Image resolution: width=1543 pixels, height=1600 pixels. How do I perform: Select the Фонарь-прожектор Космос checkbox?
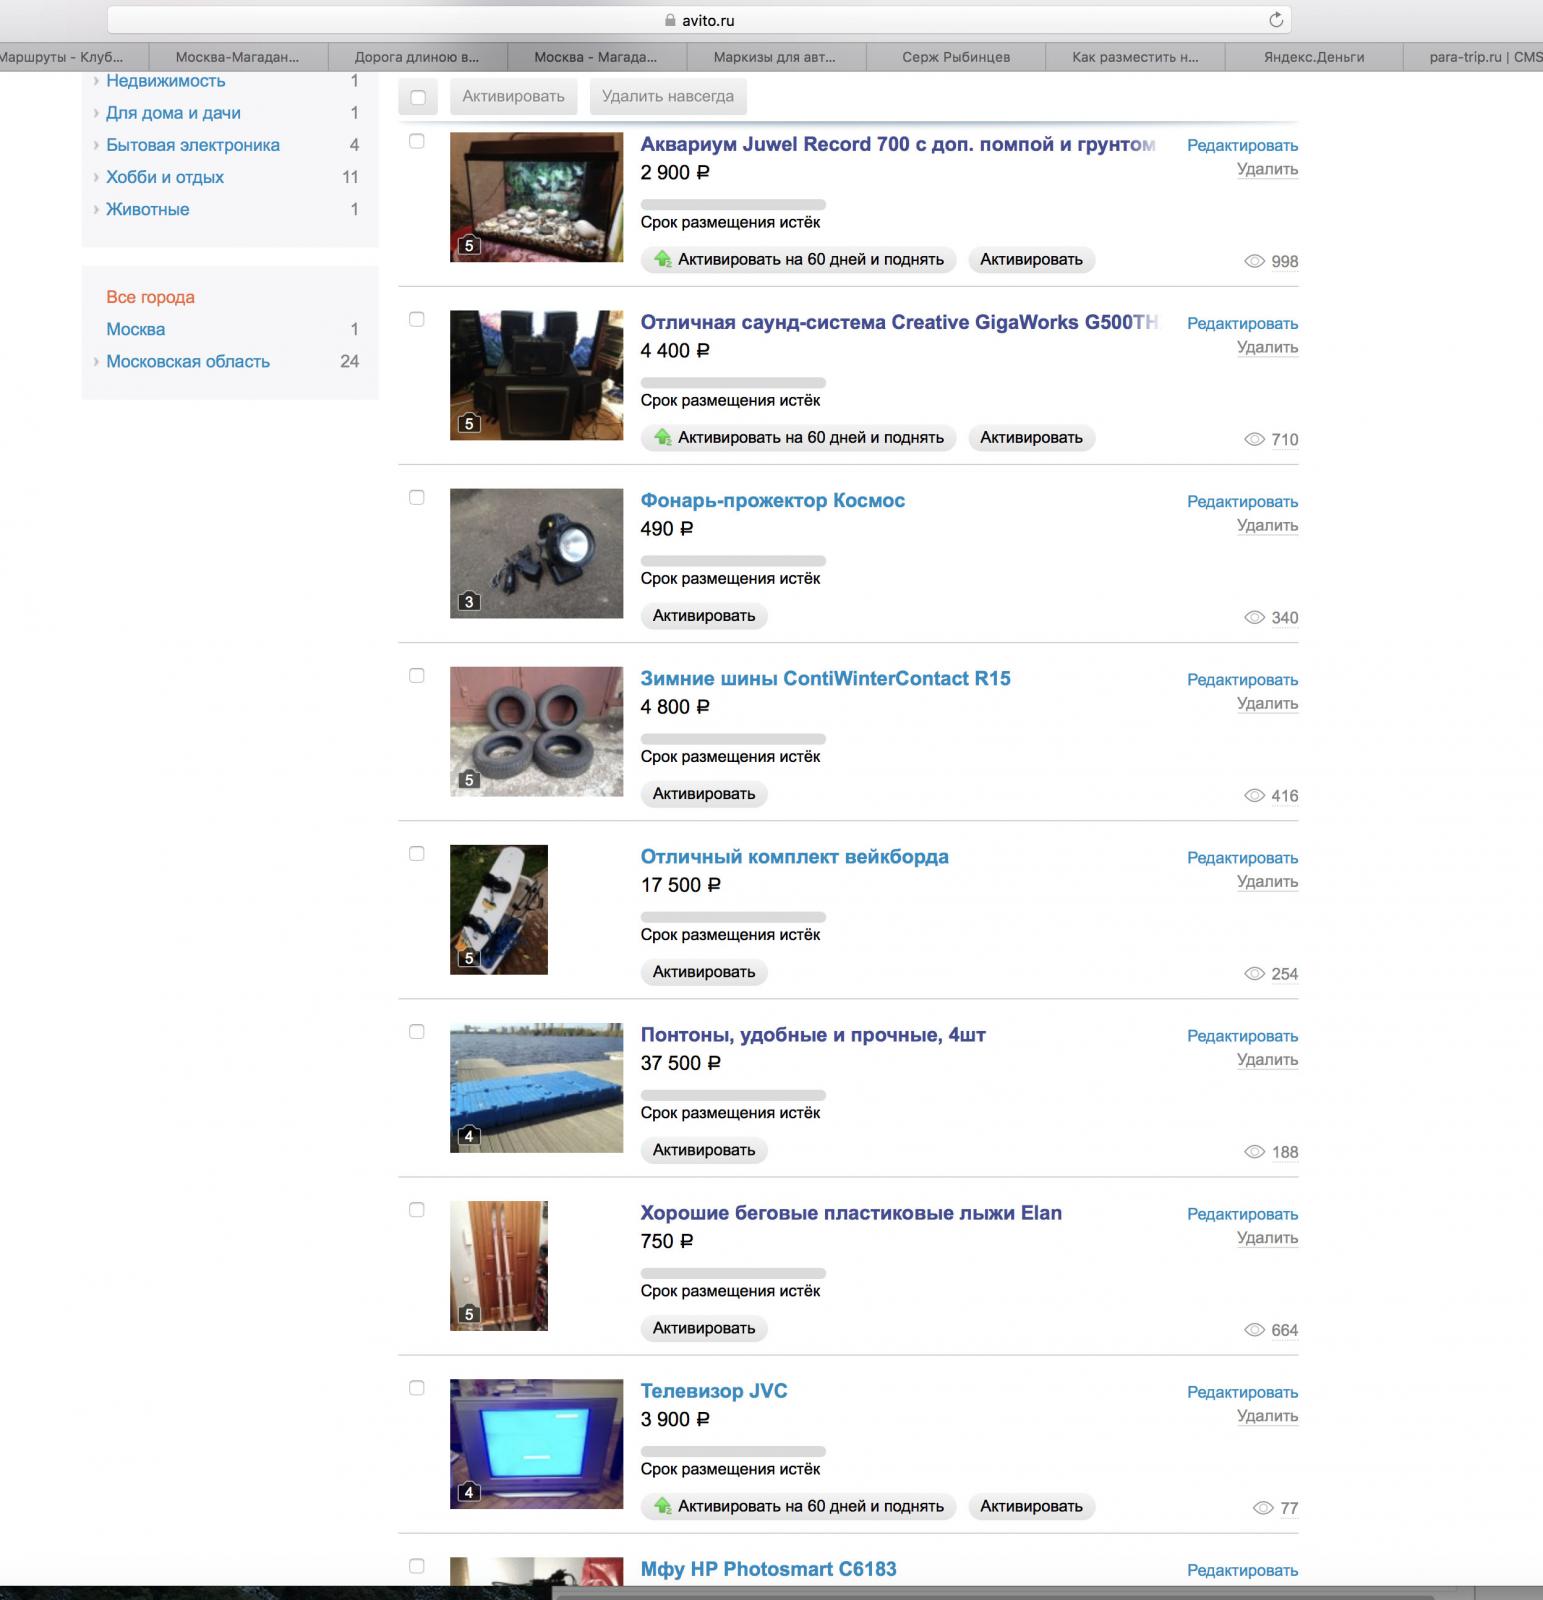click(x=417, y=497)
